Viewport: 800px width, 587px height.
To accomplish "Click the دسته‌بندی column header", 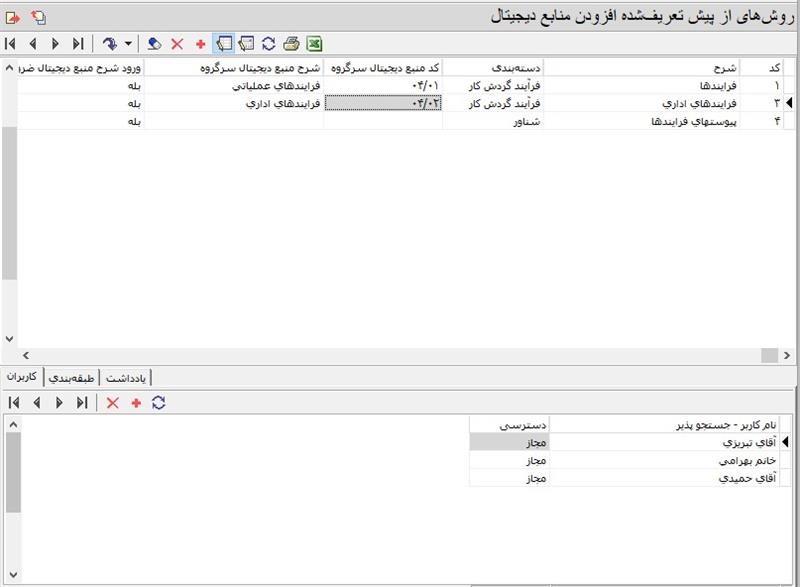I will click(493, 67).
